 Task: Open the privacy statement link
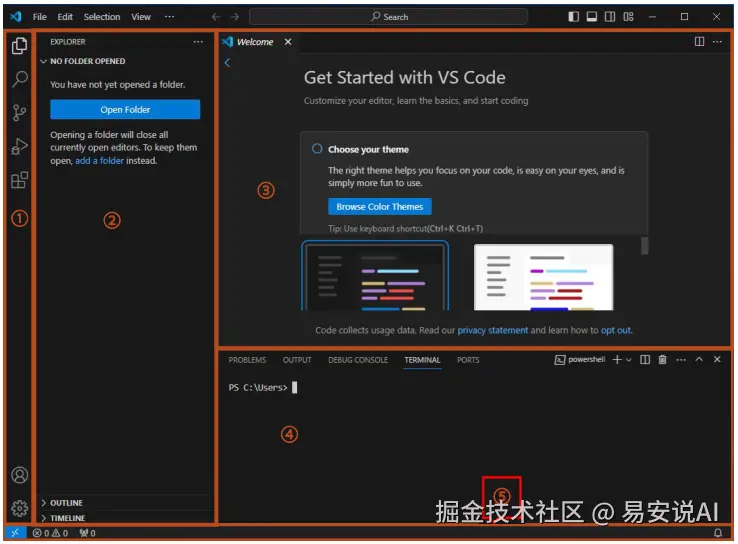point(492,330)
